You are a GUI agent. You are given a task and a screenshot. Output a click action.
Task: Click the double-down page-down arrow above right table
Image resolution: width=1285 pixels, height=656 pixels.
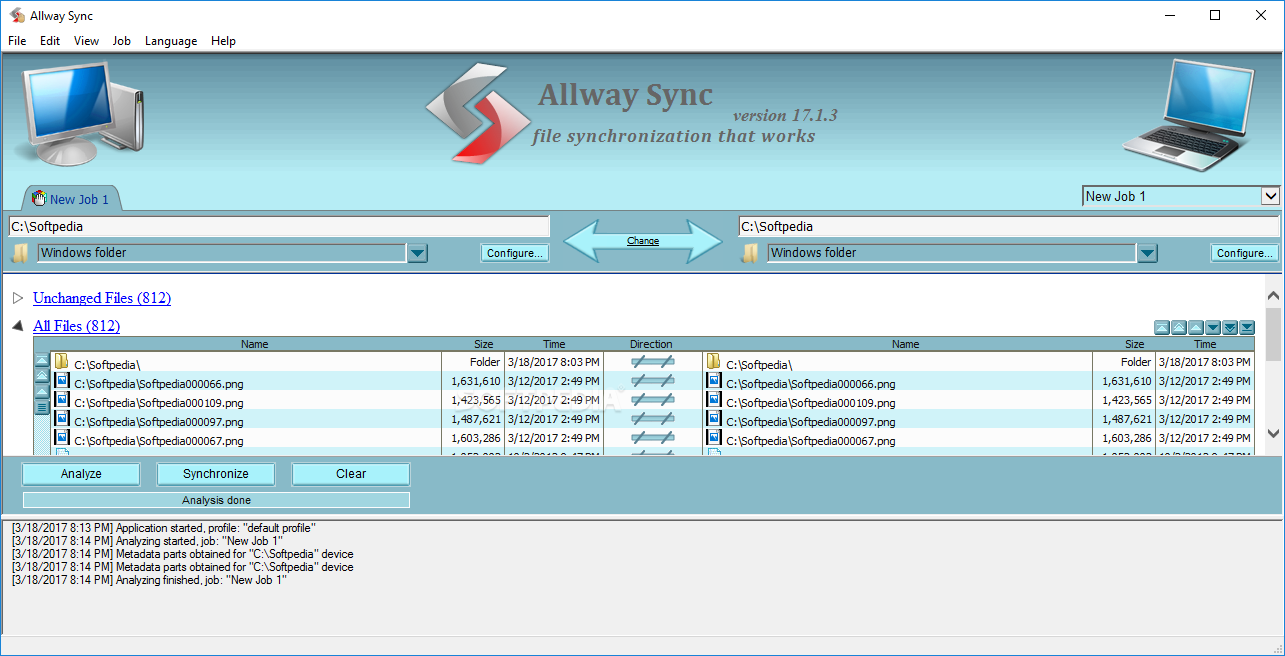(1230, 327)
